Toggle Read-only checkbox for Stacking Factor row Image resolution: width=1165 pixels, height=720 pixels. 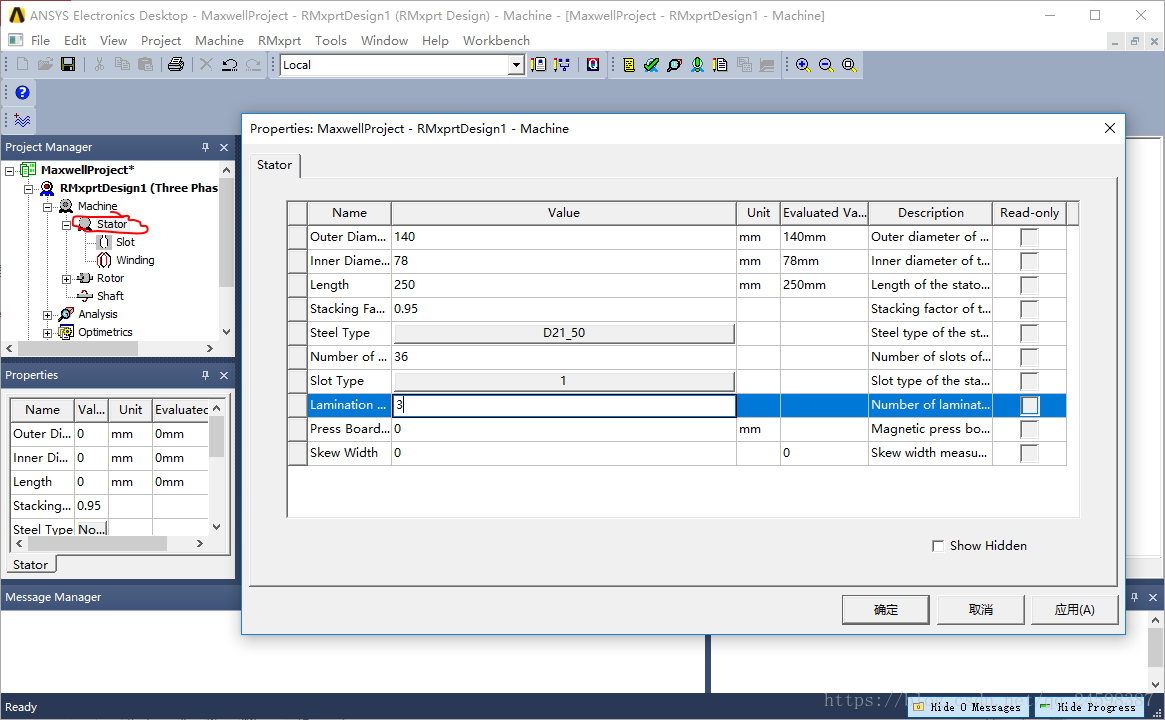(x=1029, y=309)
